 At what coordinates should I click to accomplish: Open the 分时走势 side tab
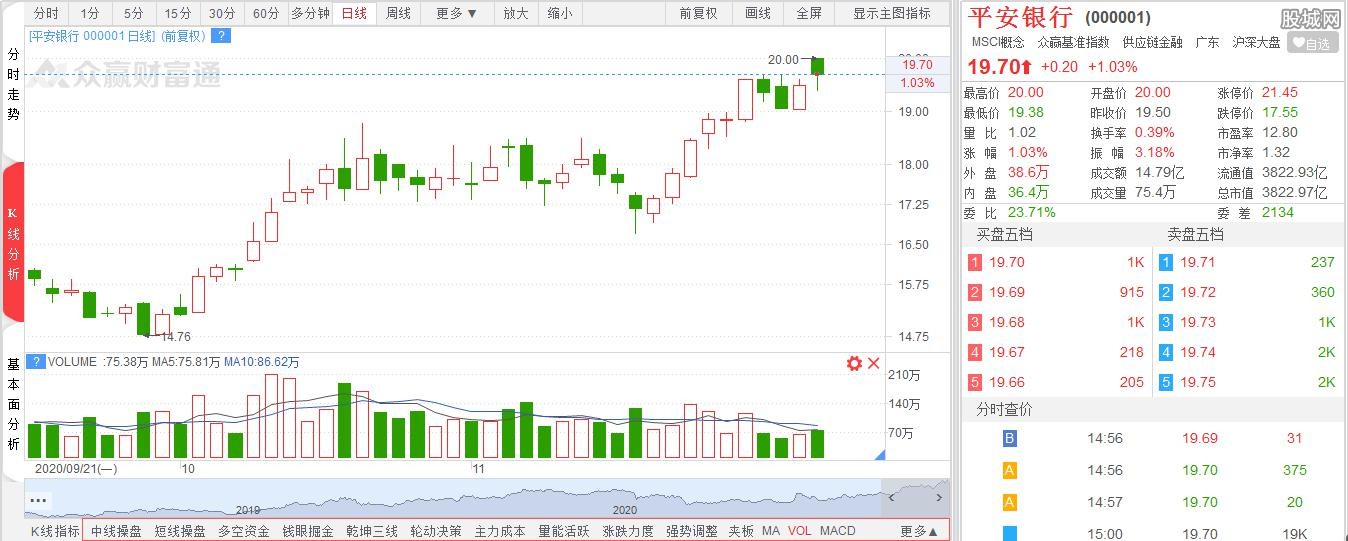[x=13, y=84]
